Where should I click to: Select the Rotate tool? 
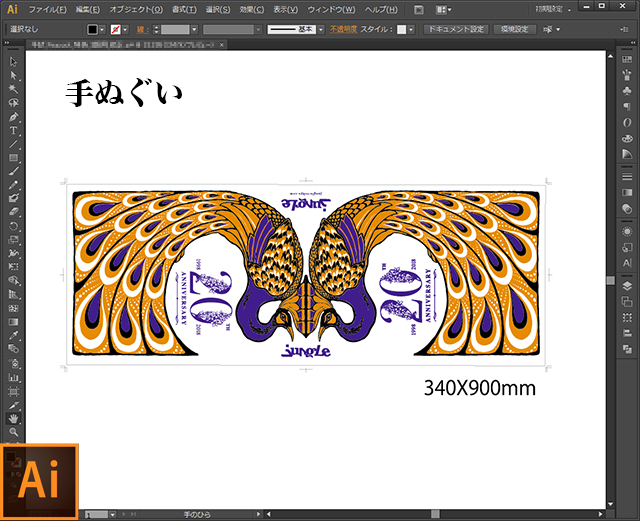tap(13, 226)
